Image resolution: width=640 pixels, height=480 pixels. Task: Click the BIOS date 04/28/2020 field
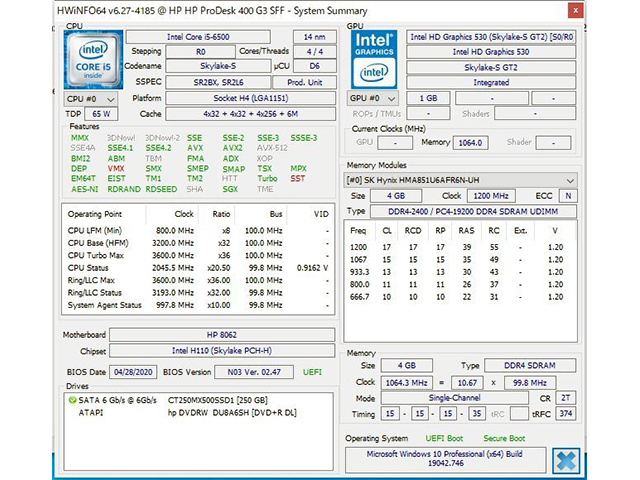(133, 372)
